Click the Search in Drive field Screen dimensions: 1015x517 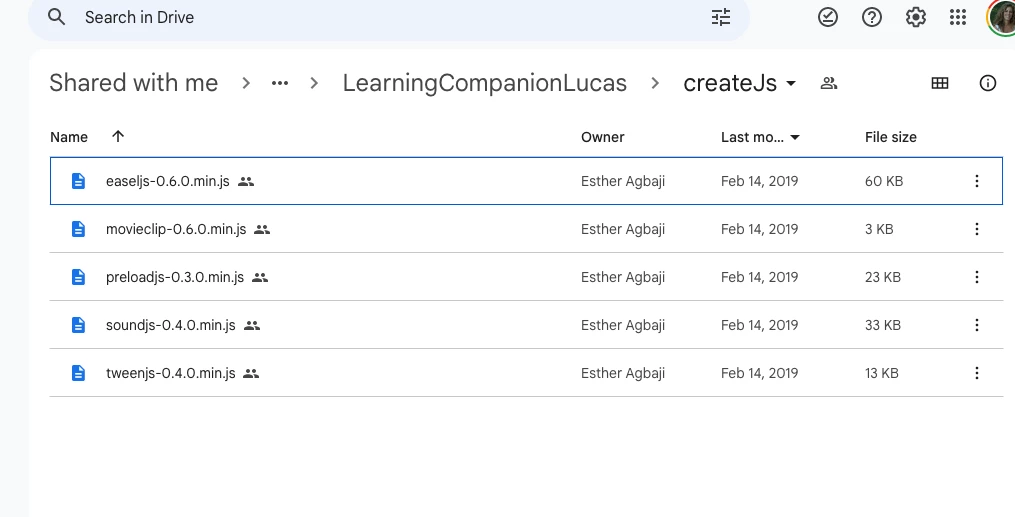(380, 17)
